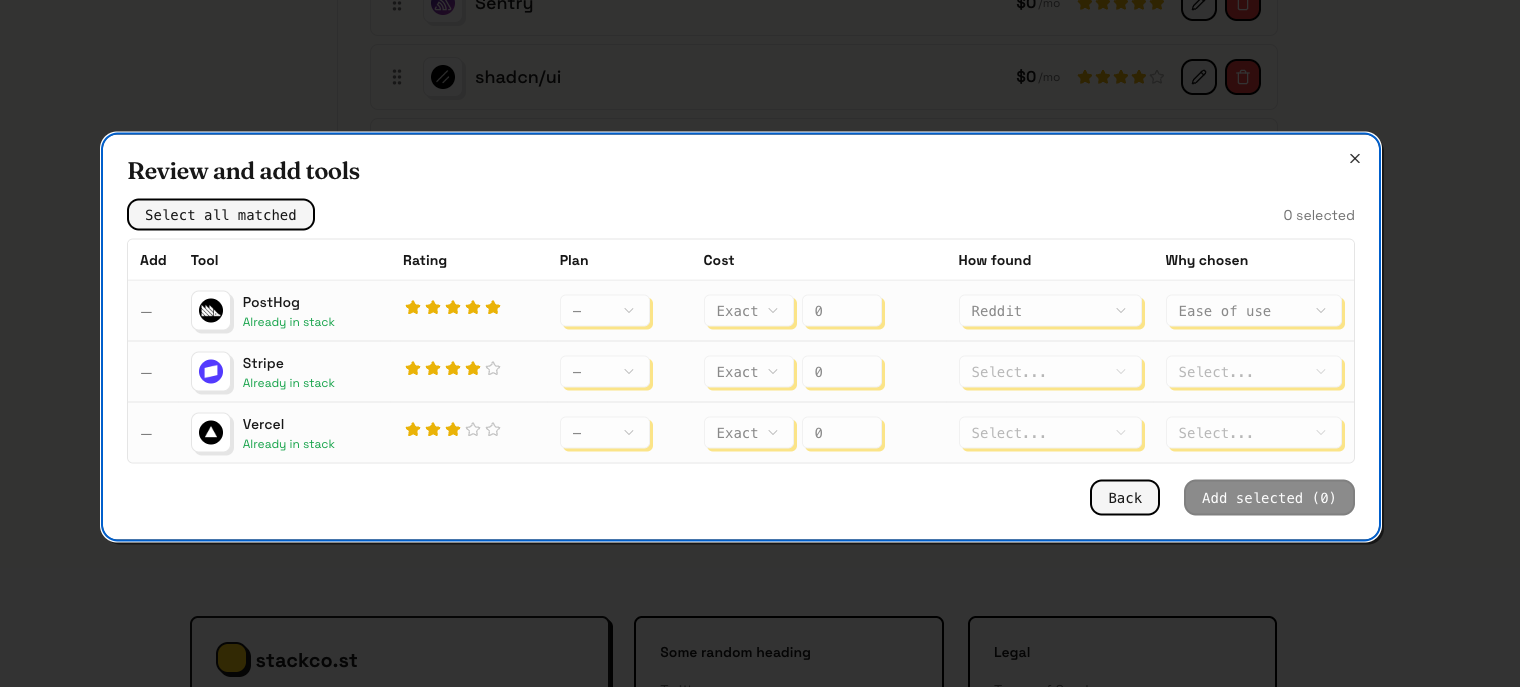
Task: Click the Stripe logo icon
Action: click(x=211, y=372)
